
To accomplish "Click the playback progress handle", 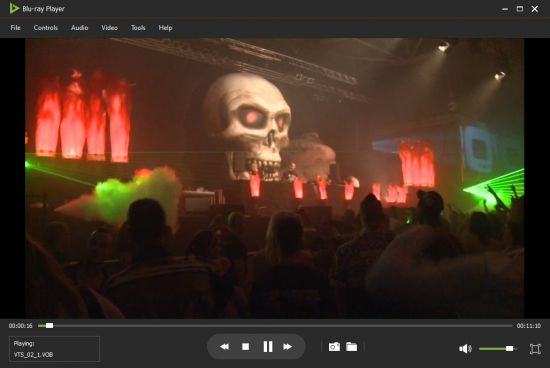I will pyautogui.click(x=49, y=326).
